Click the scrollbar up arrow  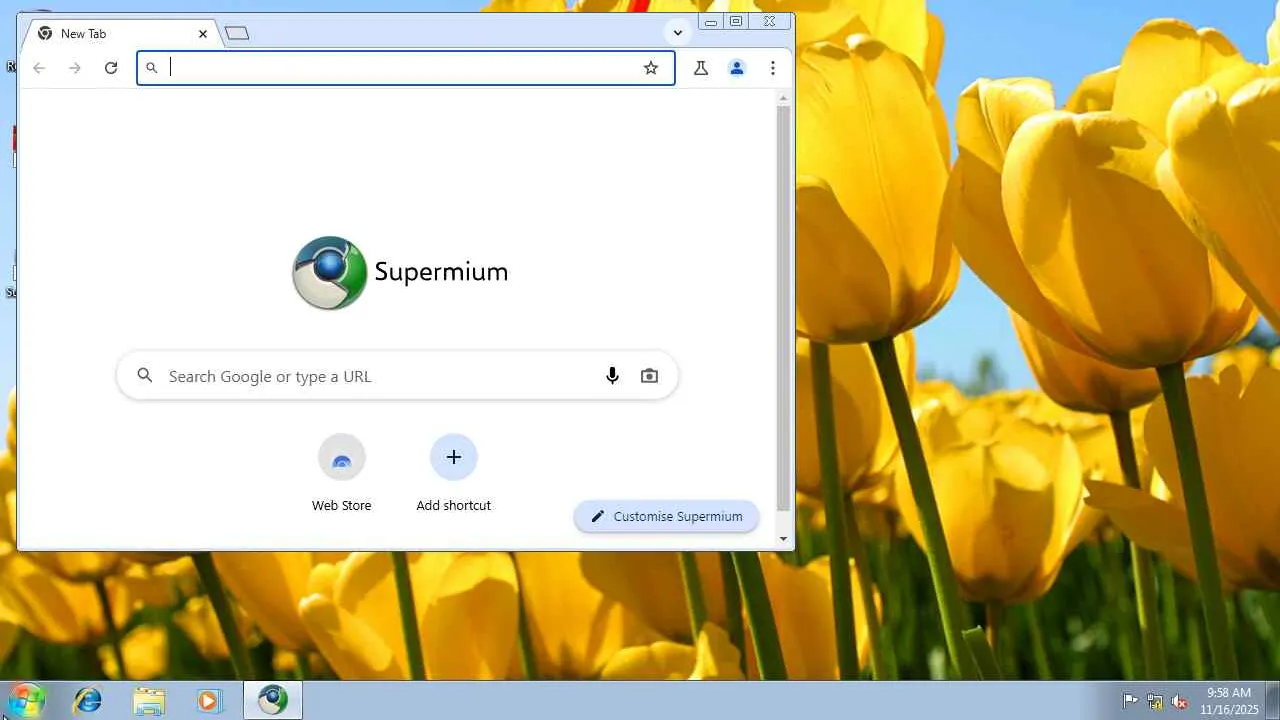tap(783, 98)
